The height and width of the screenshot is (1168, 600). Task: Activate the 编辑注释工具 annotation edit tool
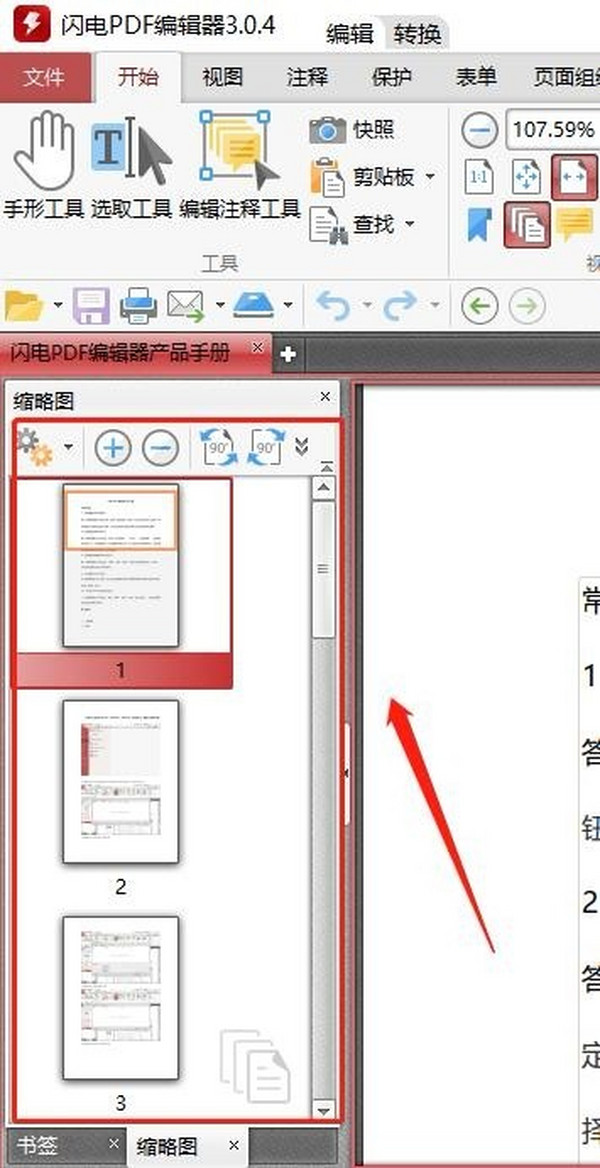pyautogui.click(x=240, y=164)
